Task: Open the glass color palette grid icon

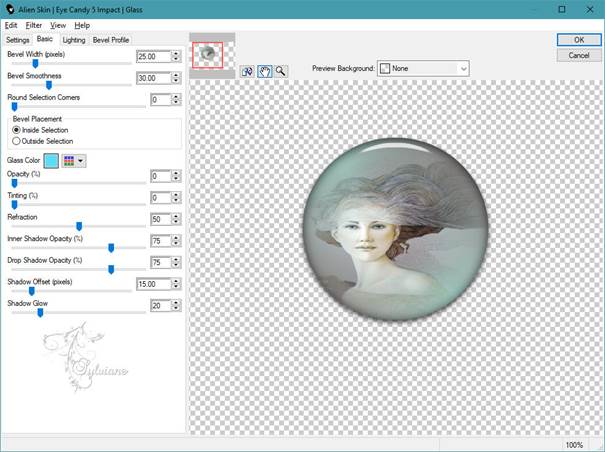Action: [69, 161]
